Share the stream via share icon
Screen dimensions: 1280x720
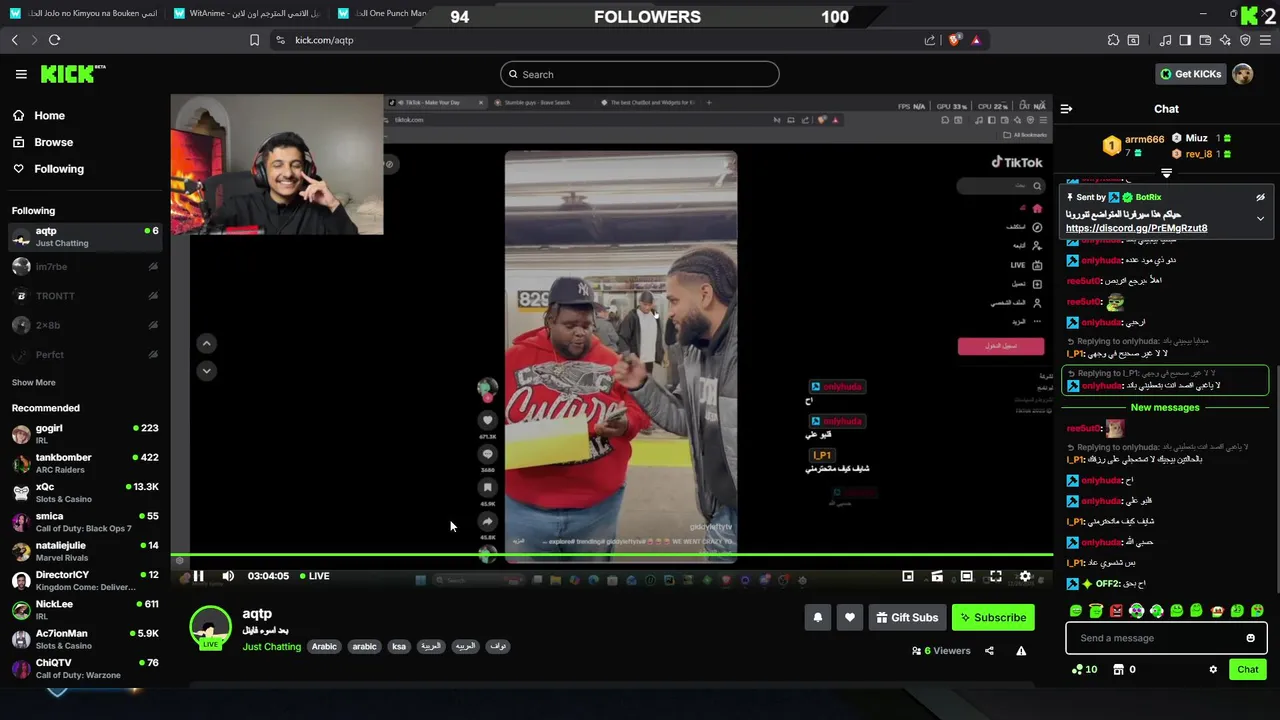[x=989, y=651]
